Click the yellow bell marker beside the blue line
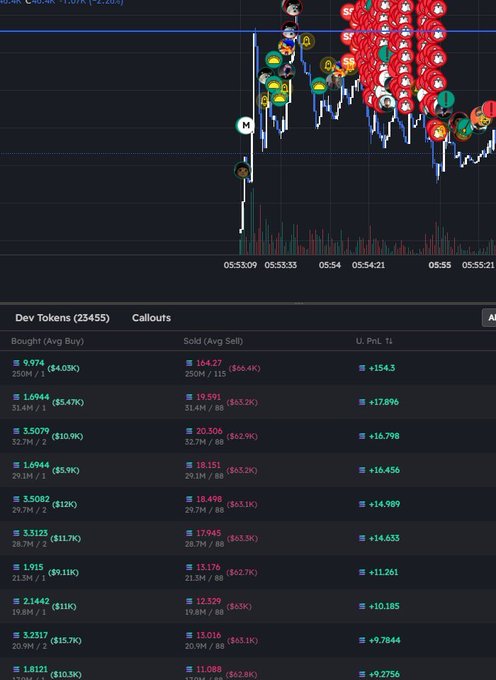The height and width of the screenshot is (680, 496). tap(306, 41)
